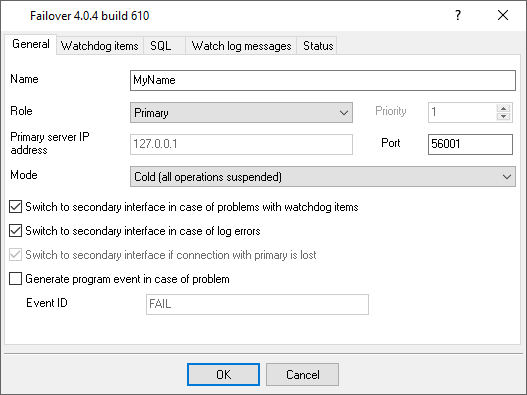527x395 pixels.
Task: Expand the Role dropdown
Action: (x=241, y=113)
